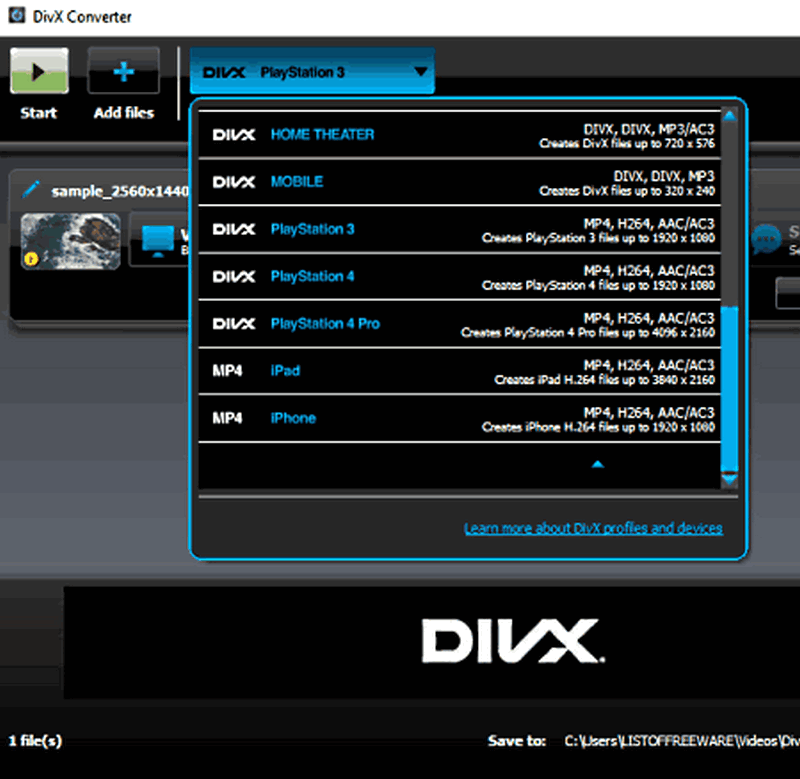Open the PlayStation 3 profile dropdown
Viewport: 800px width, 779px height.
312,72
